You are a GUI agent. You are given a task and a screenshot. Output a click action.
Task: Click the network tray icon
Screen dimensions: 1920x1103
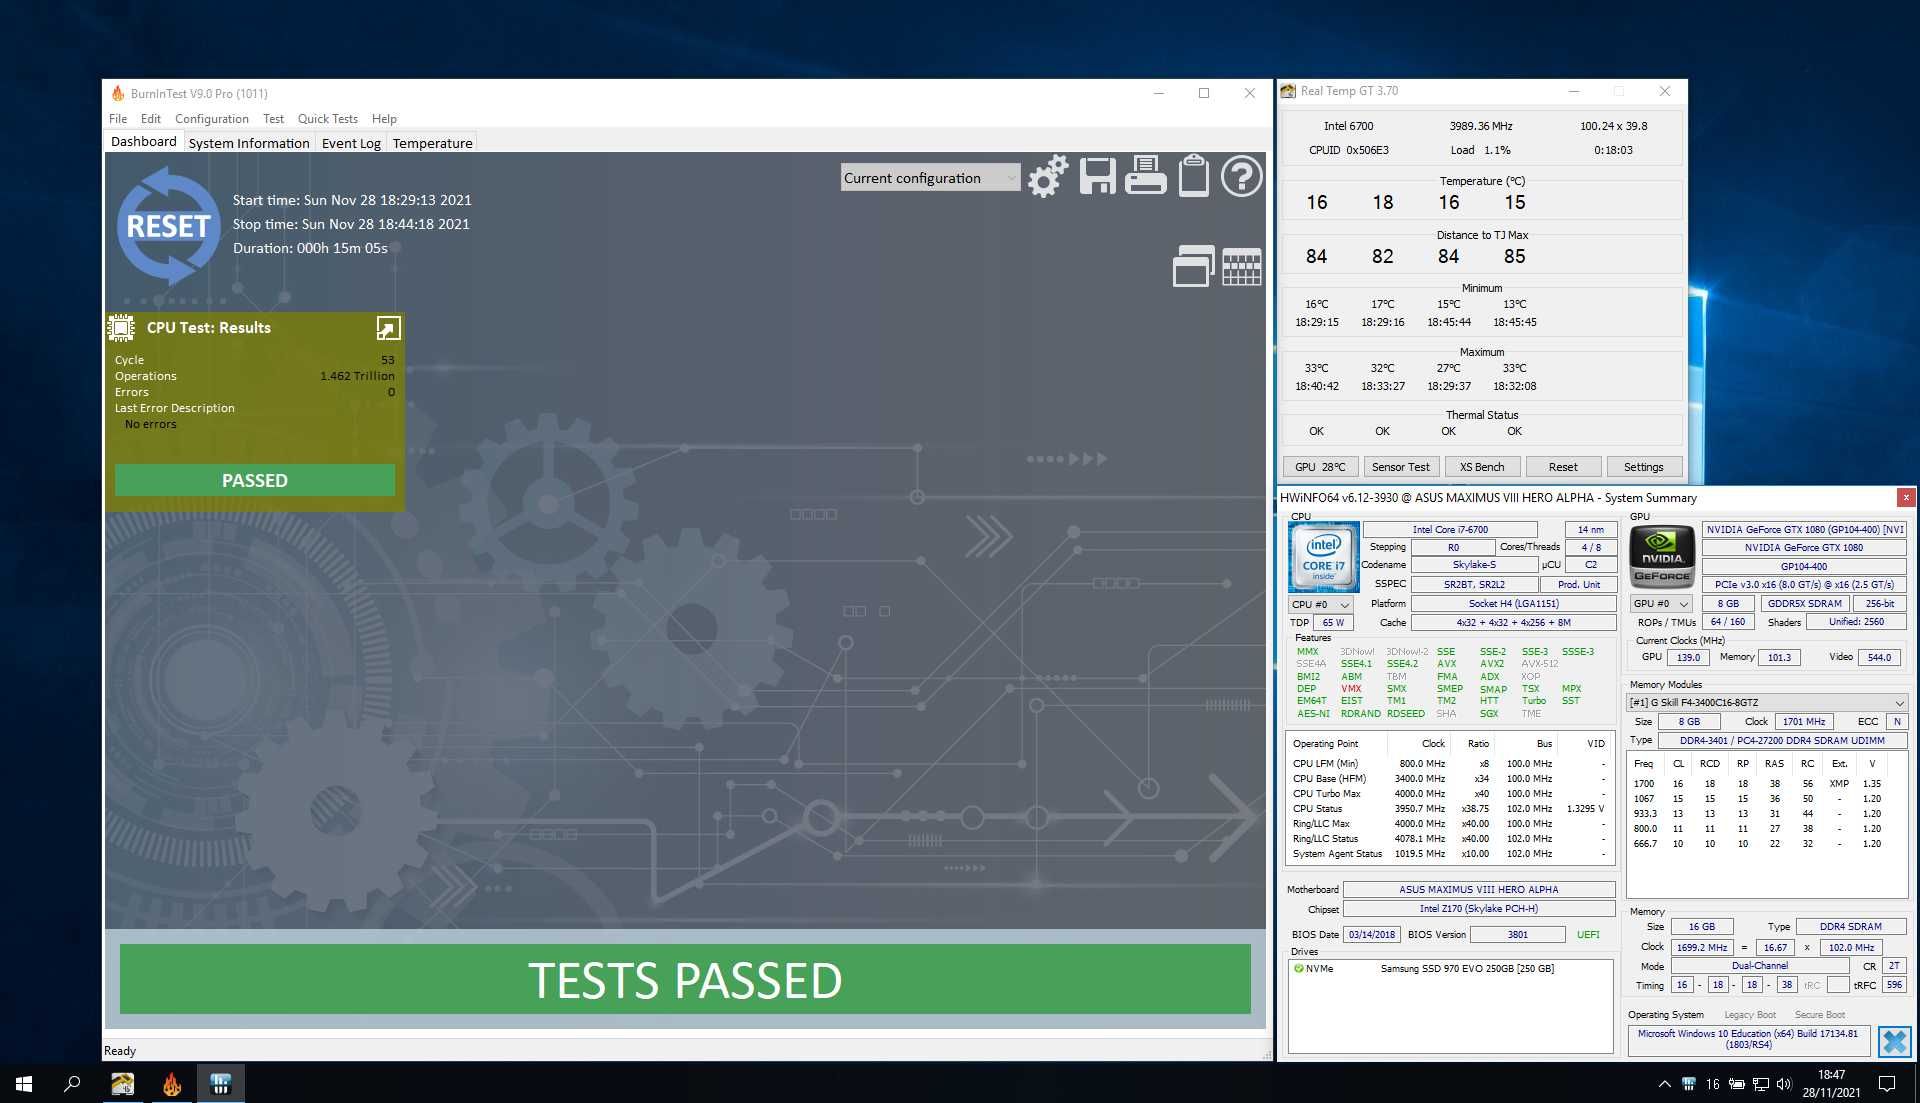pyautogui.click(x=1760, y=1084)
